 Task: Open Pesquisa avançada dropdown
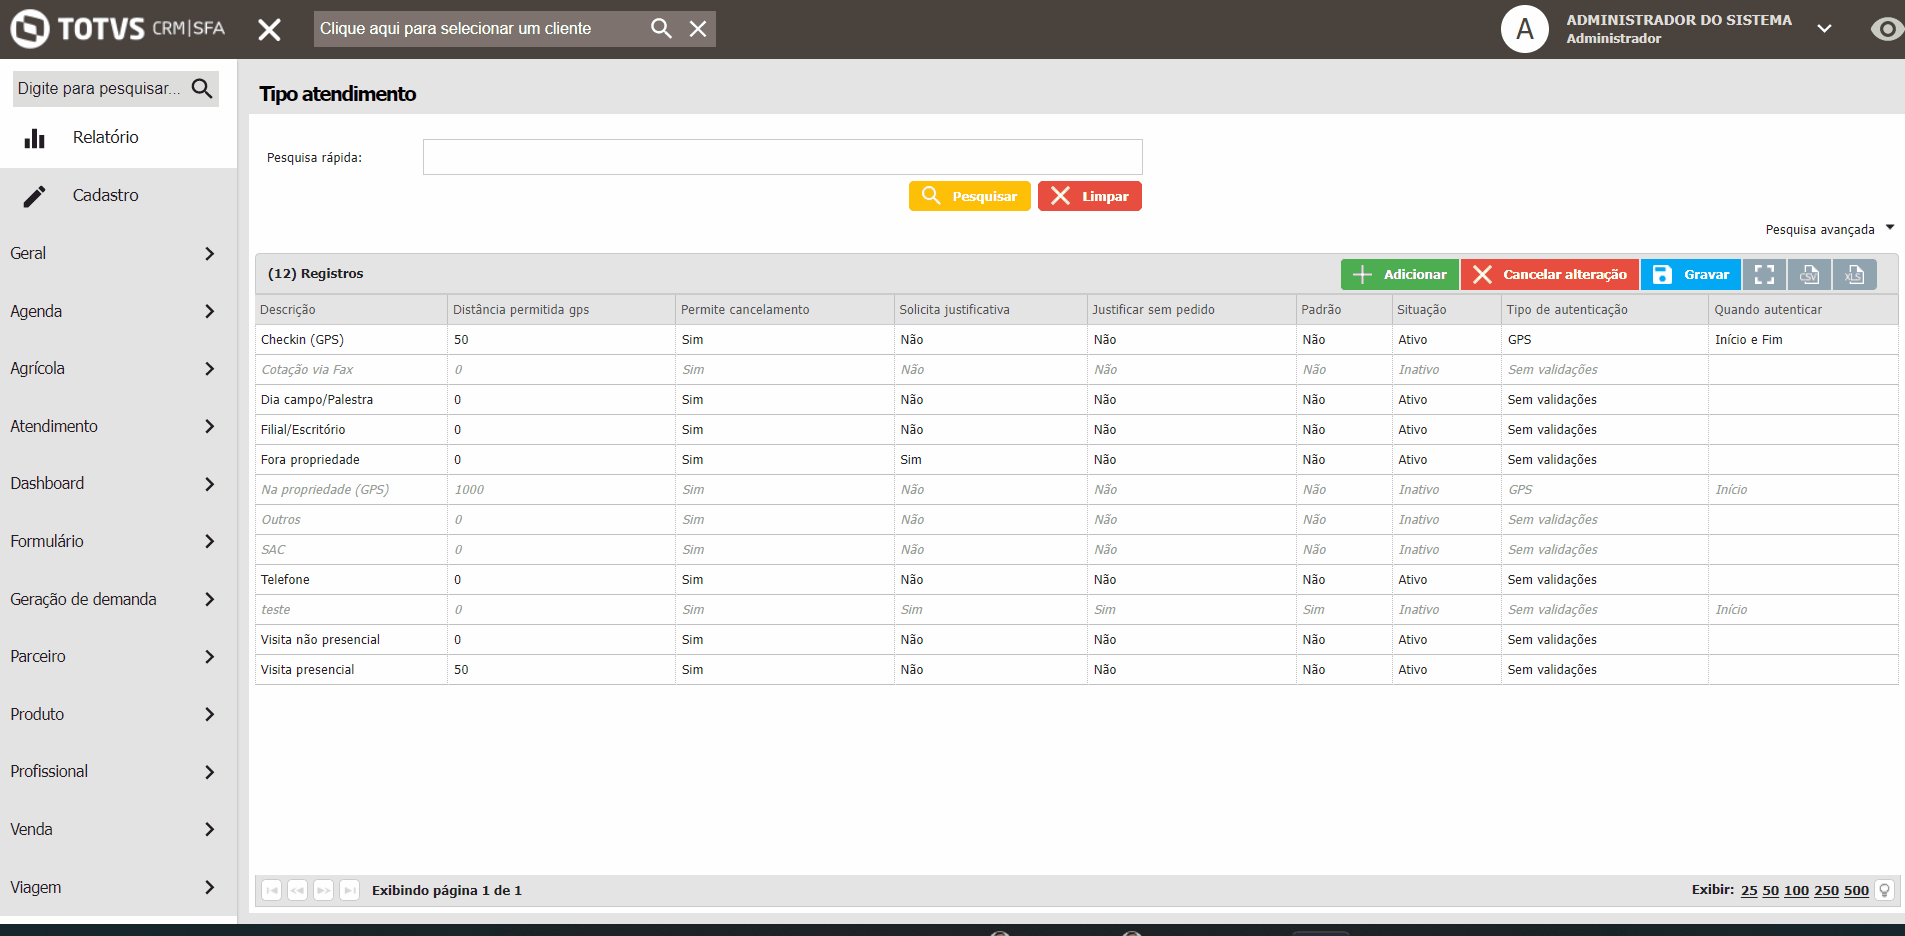pyautogui.click(x=1829, y=229)
